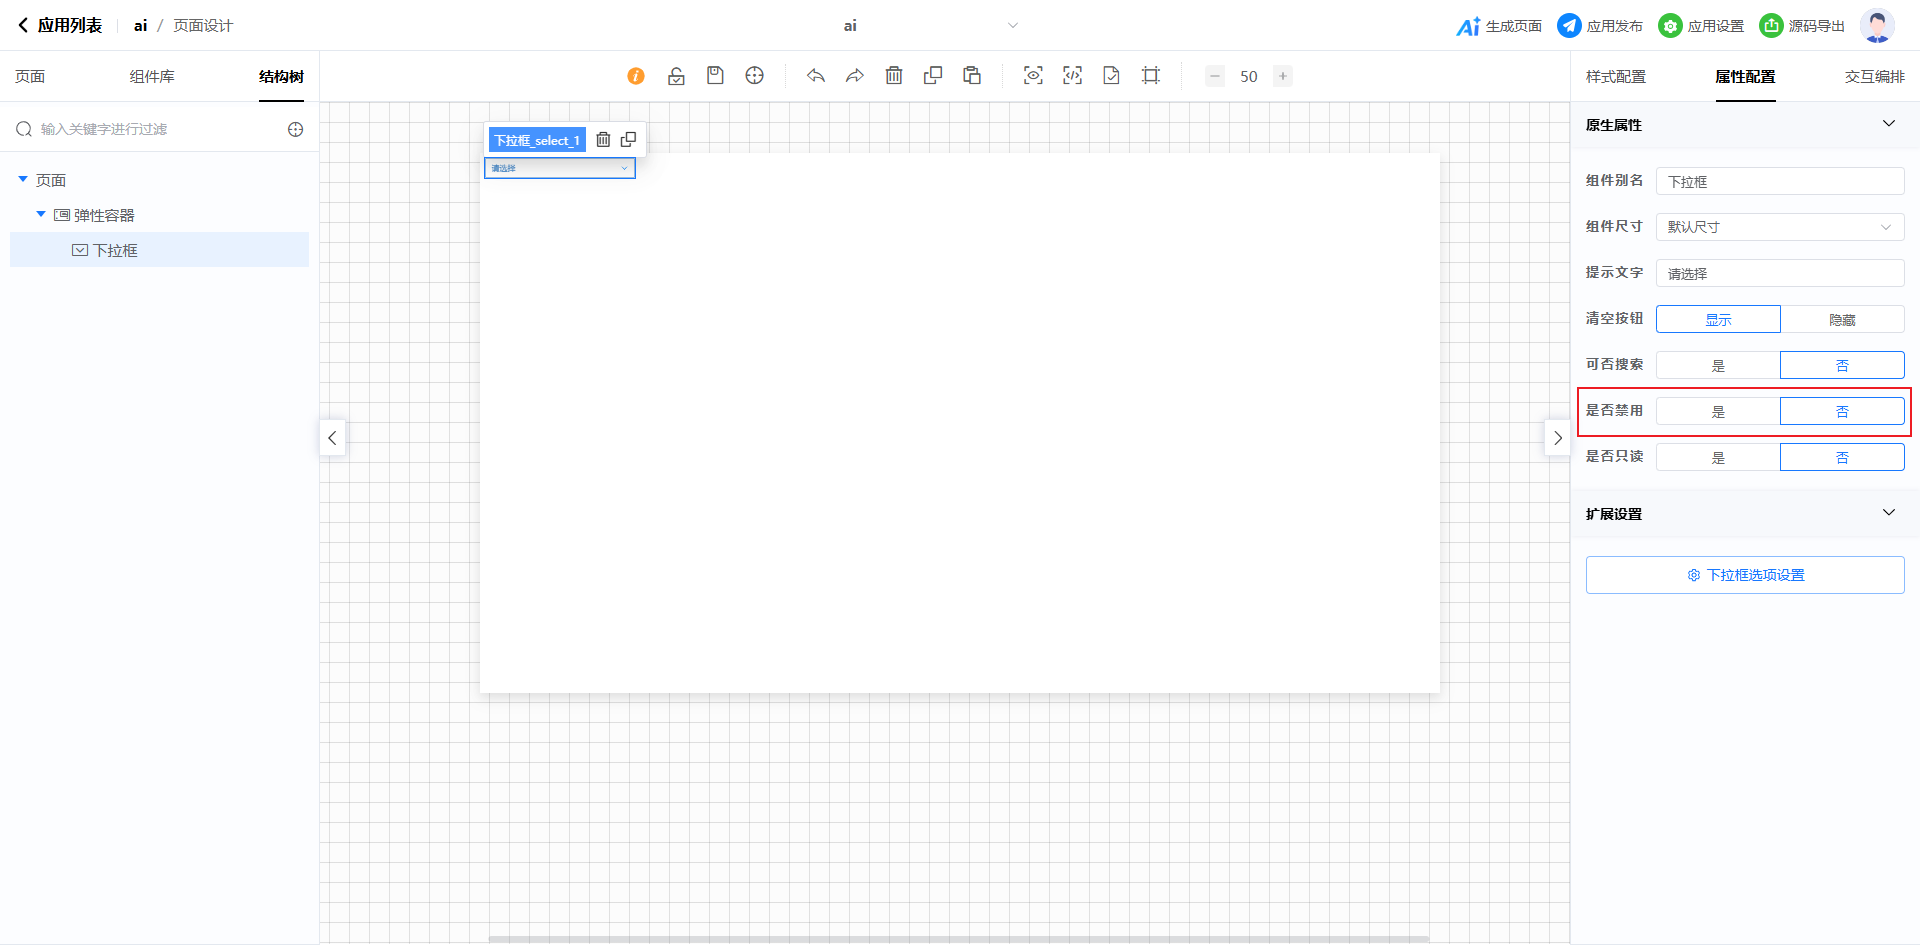Image resolution: width=1920 pixels, height=945 pixels.
Task: Switch to the 组件库 tab
Action: tap(152, 77)
